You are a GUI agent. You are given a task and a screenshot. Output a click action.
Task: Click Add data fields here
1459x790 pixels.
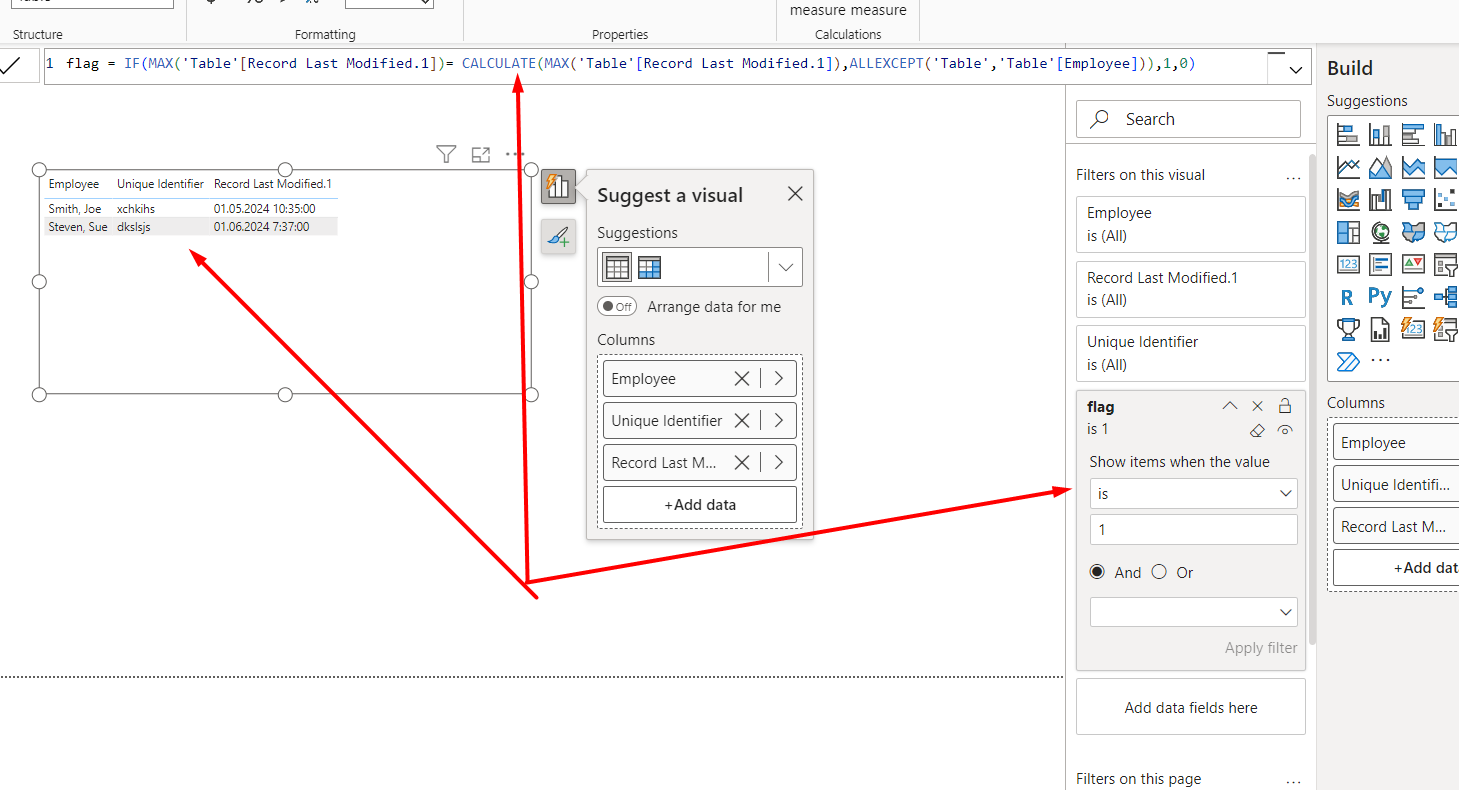pos(1191,707)
